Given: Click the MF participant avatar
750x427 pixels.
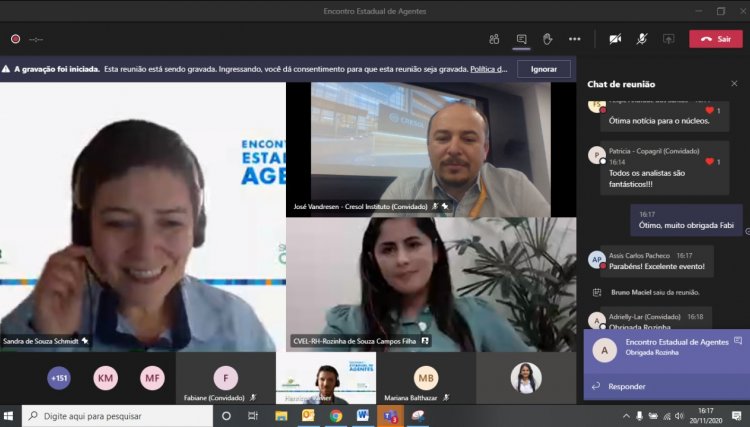Looking at the screenshot, I should coord(152,378).
